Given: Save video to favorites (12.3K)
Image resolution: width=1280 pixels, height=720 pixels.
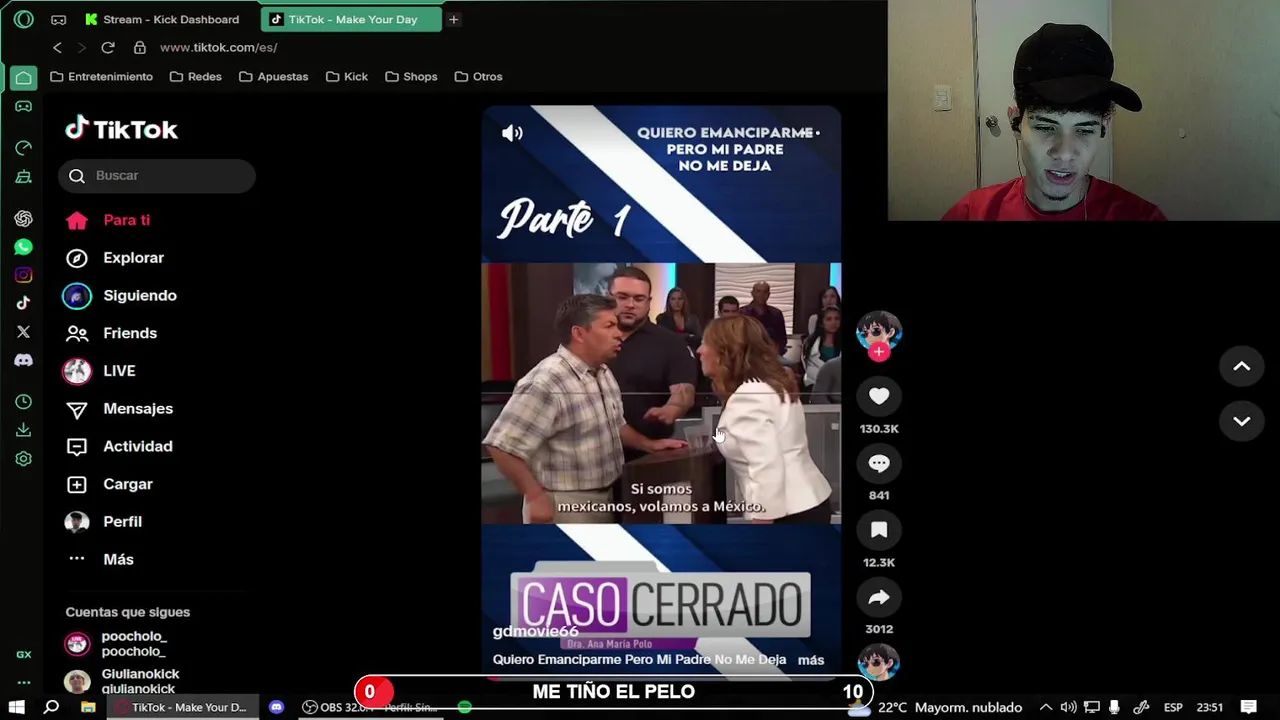Looking at the screenshot, I should pyautogui.click(x=879, y=530).
